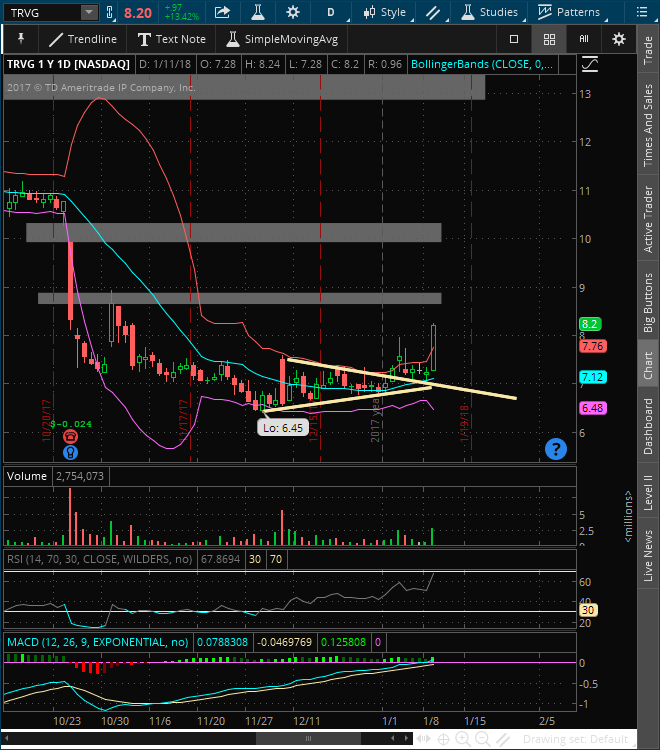This screenshot has height=750, width=660.
Task: Click the cyan 7.12 price bubble
Action: [x=593, y=377]
